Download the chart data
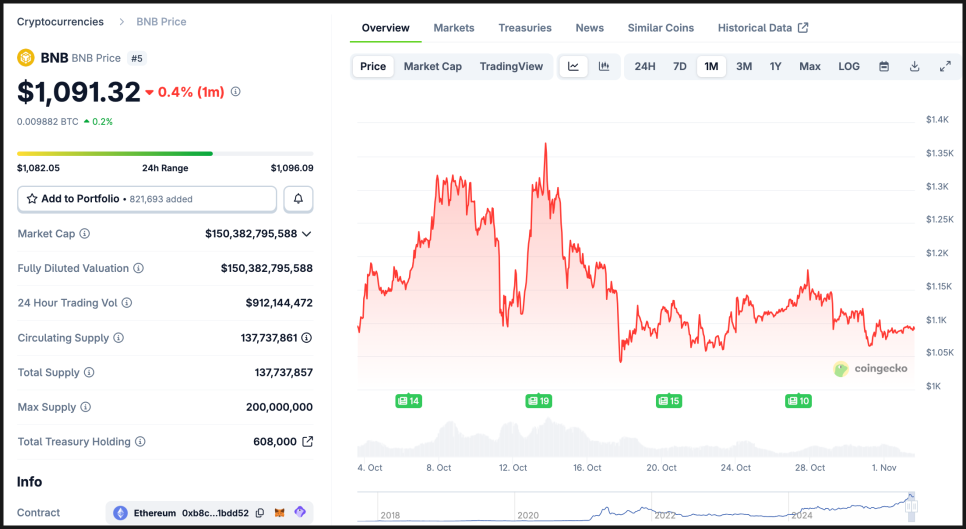This screenshot has width=966, height=529. tap(914, 67)
